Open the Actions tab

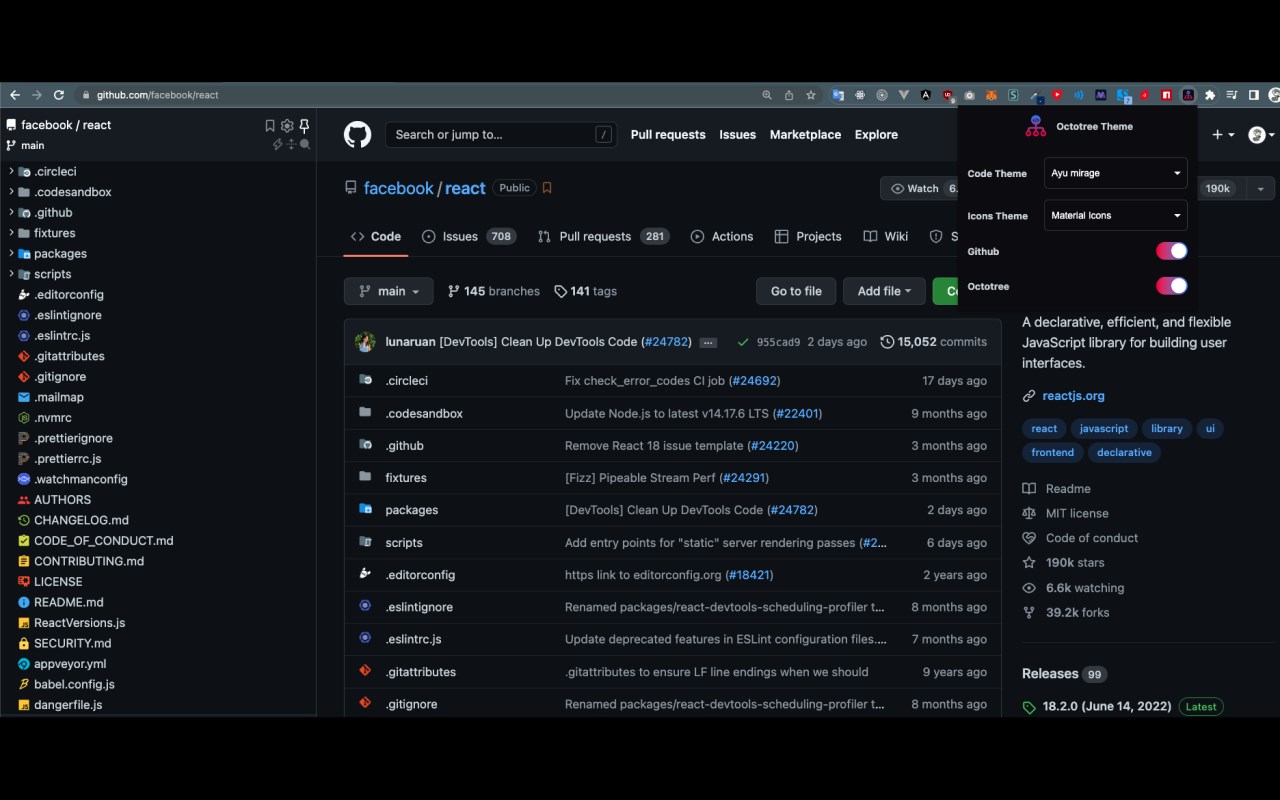tap(722, 236)
